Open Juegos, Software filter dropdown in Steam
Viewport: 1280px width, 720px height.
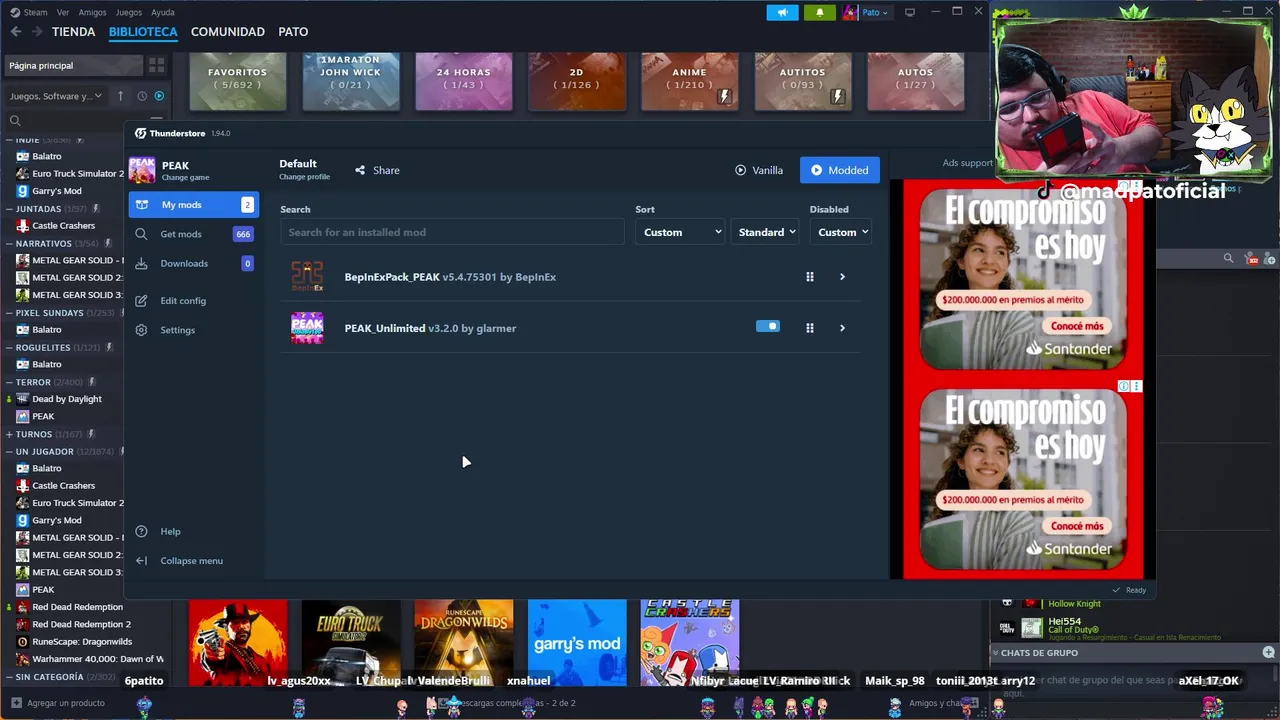click(x=56, y=96)
